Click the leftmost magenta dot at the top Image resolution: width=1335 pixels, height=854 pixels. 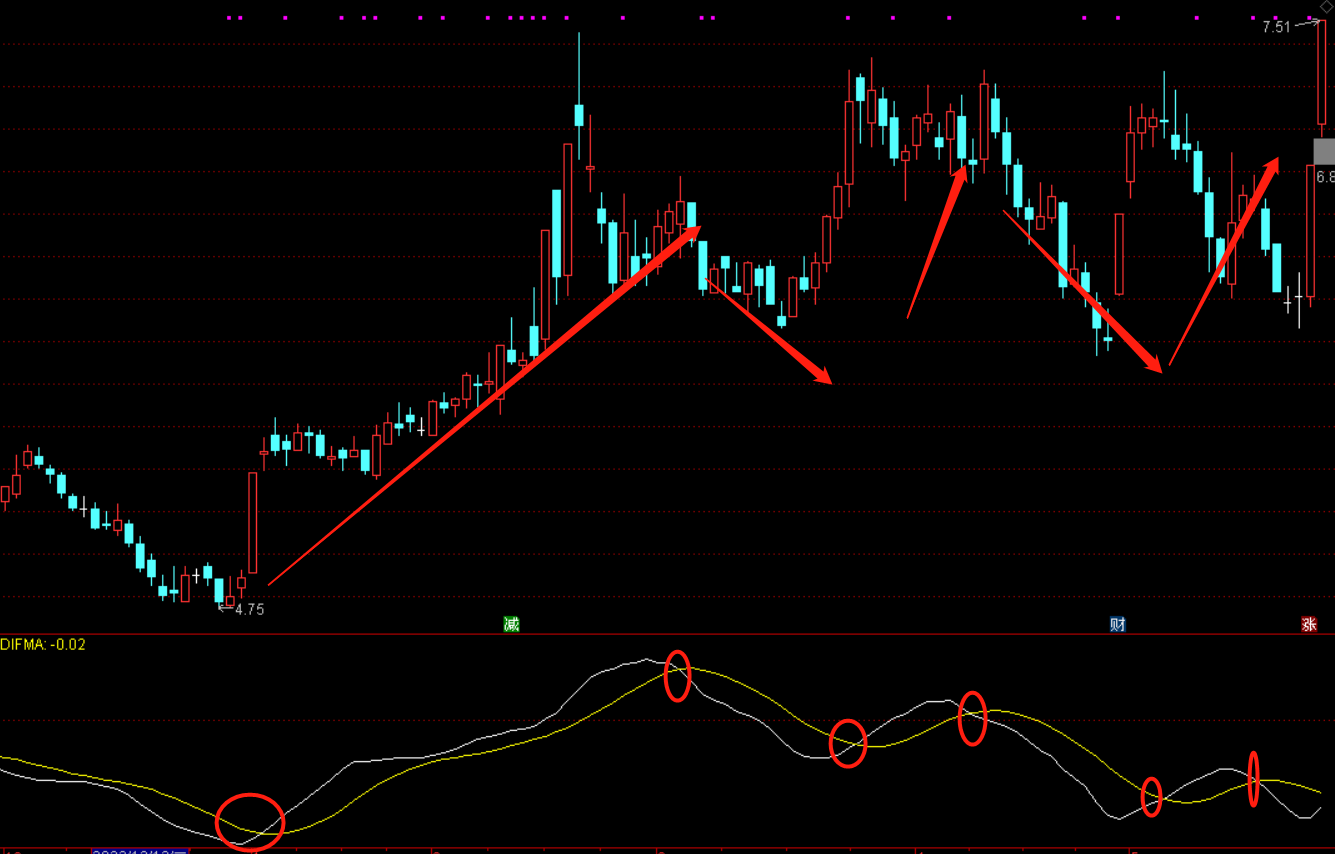[x=230, y=17]
